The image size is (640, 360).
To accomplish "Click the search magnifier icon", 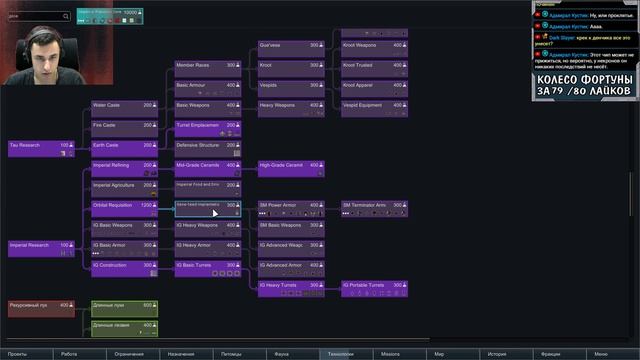I will click(66, 16).
